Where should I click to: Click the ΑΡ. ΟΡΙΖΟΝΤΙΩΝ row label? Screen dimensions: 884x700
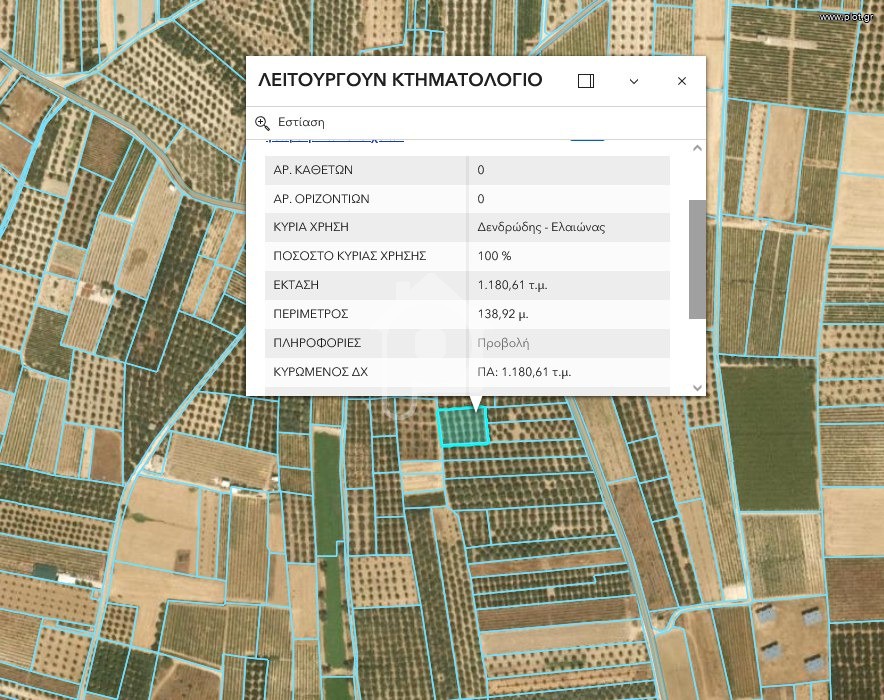tap(321, 199)
